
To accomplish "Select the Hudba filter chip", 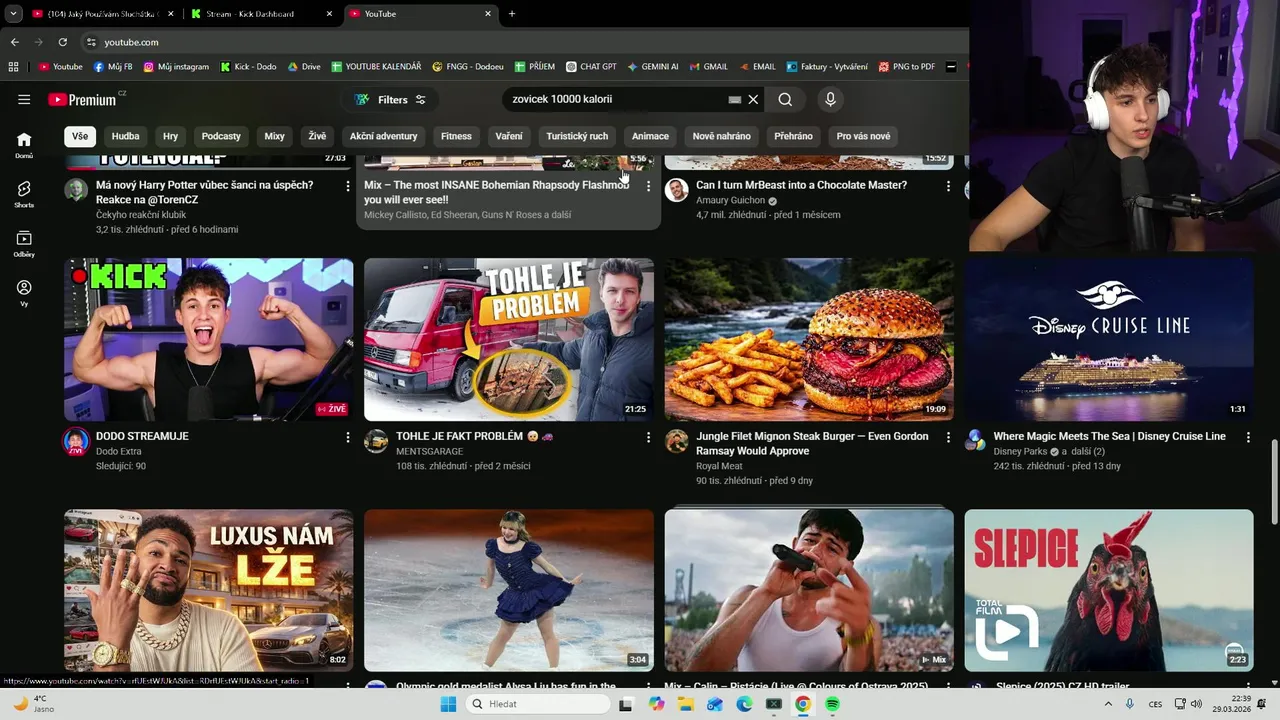I will tap(126, 136).
